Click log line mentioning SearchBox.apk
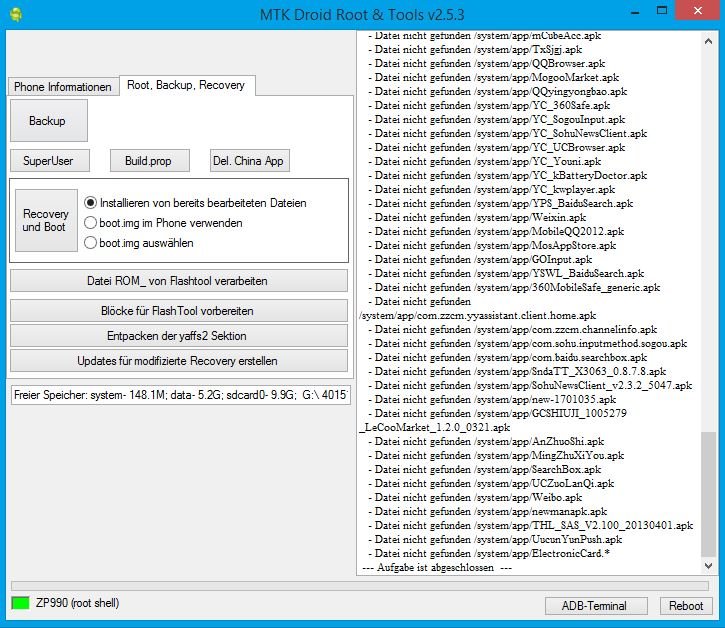The image size is (725, 628). 485,469
